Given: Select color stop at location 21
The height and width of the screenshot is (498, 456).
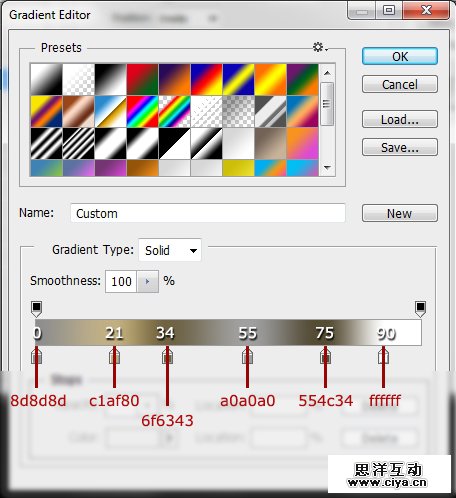Looking at the screenshot, I should [x=114, y=356].
